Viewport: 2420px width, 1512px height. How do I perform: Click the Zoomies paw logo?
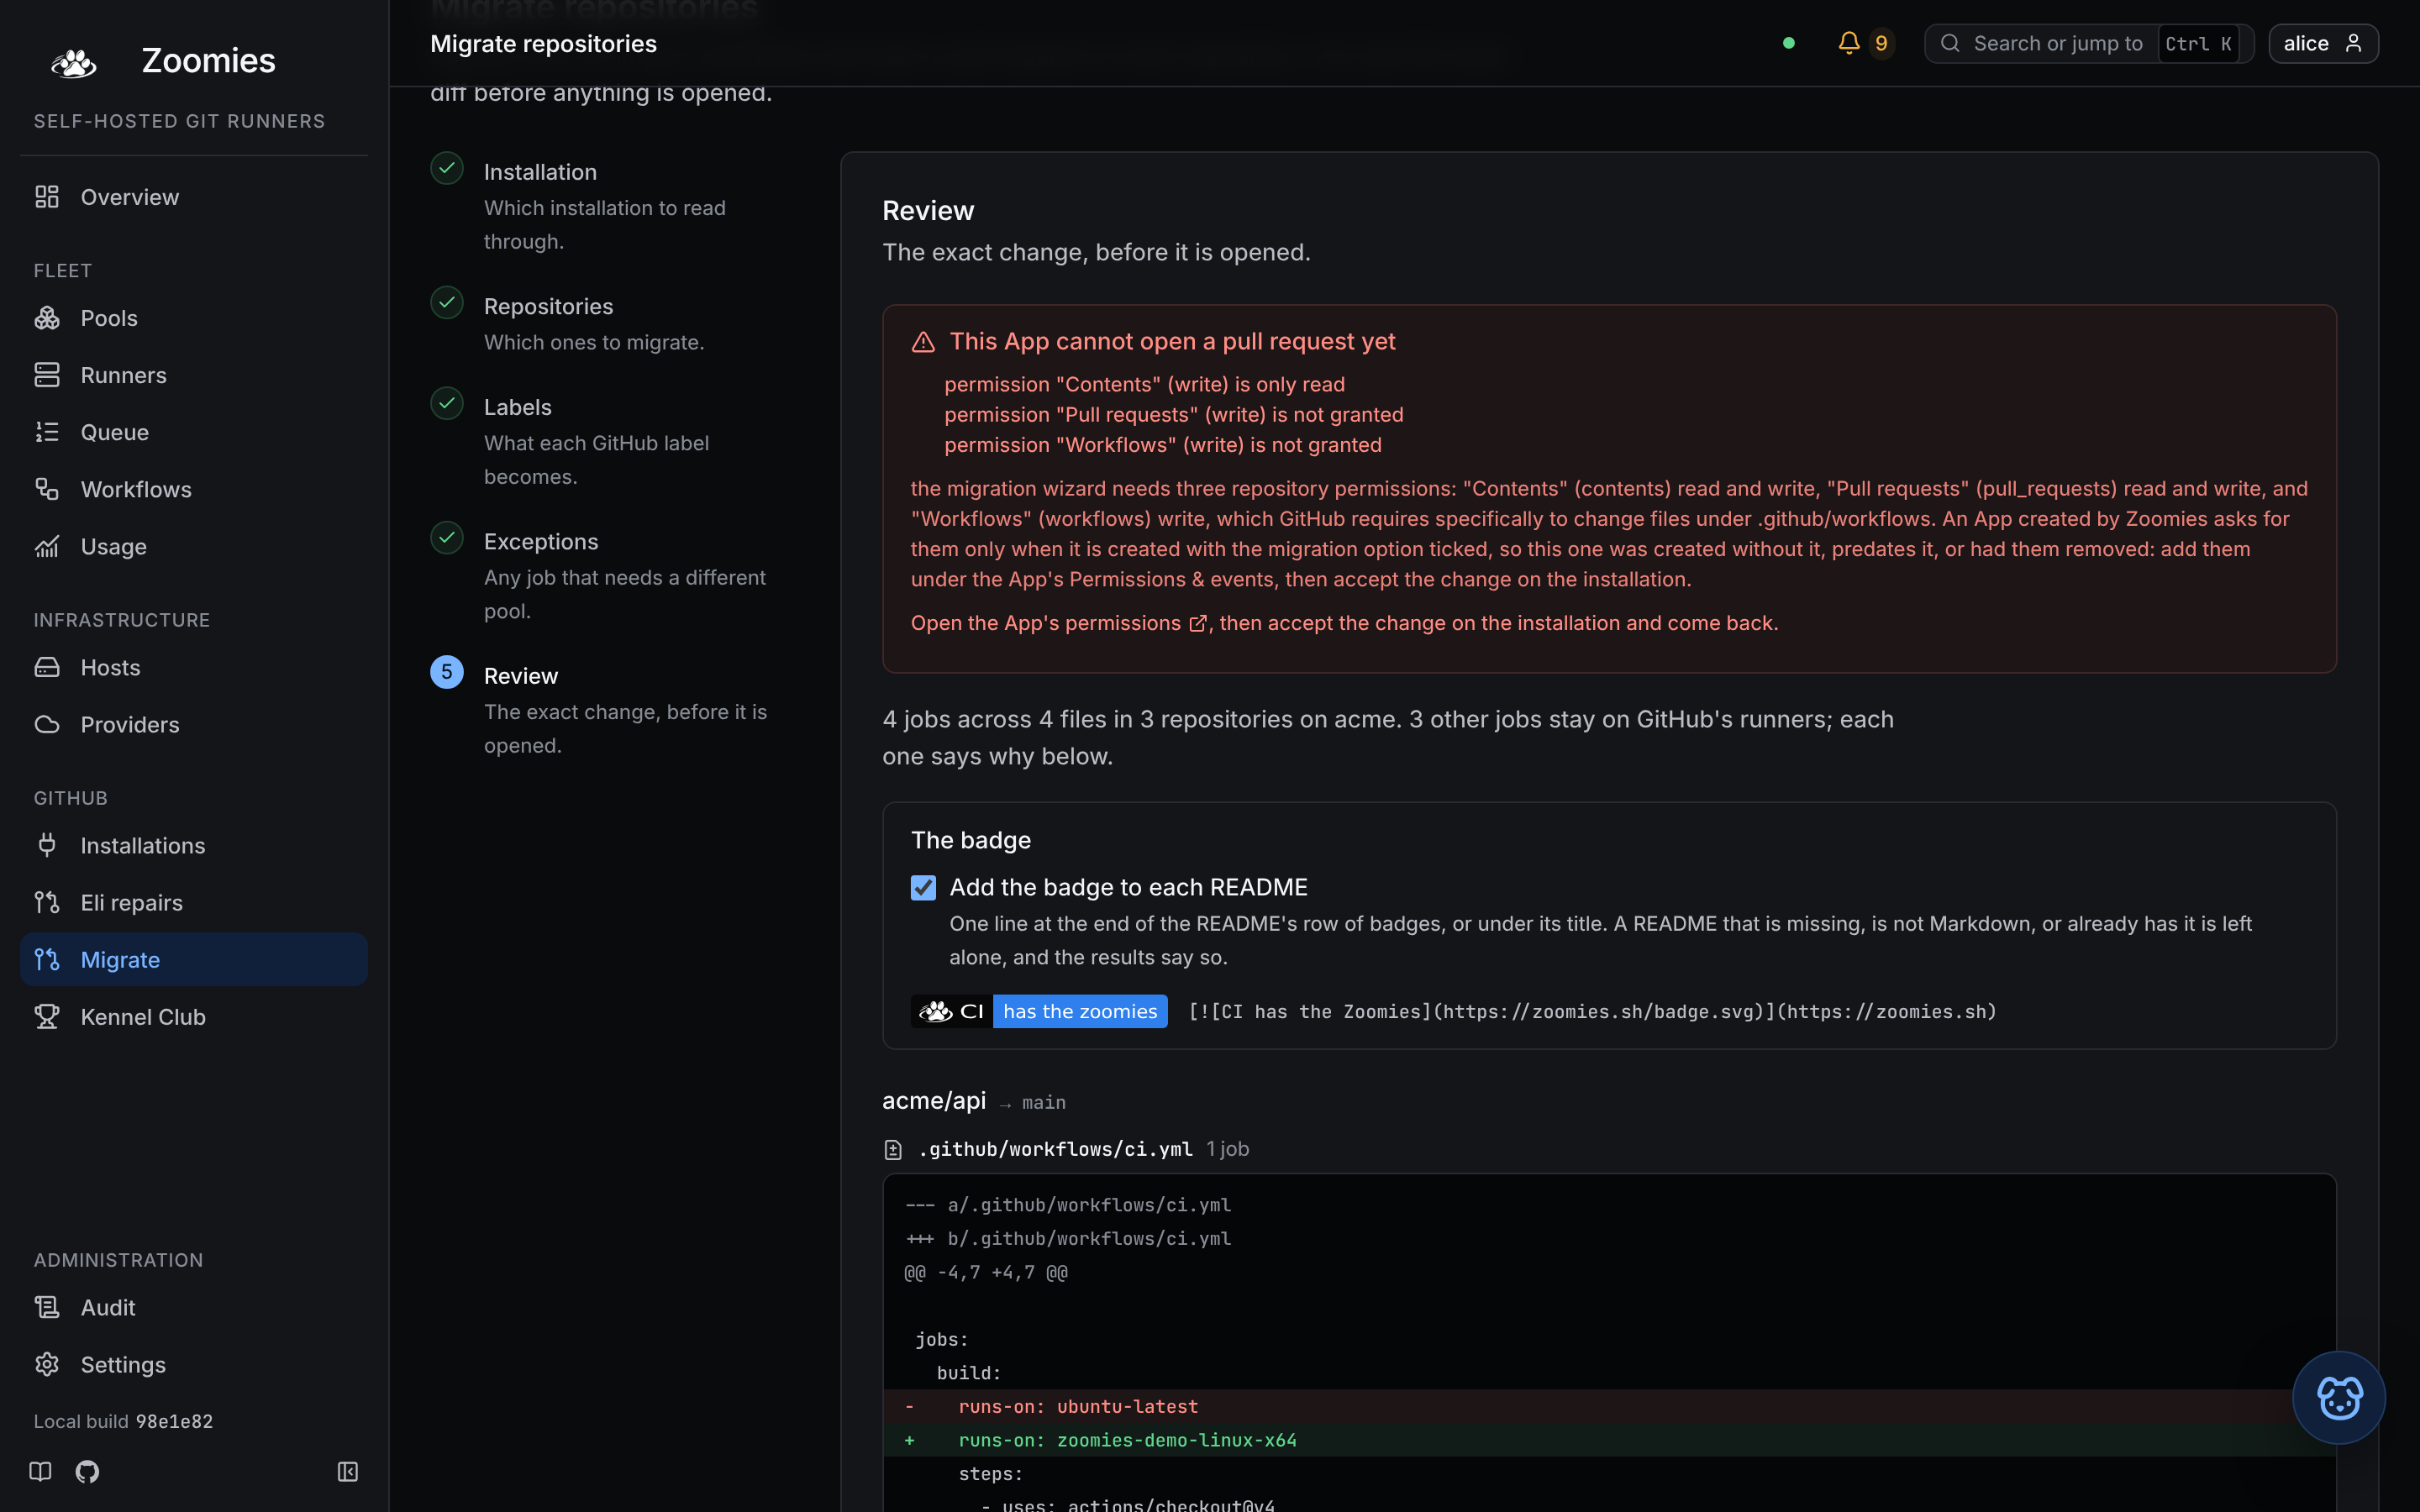(74, 62)
